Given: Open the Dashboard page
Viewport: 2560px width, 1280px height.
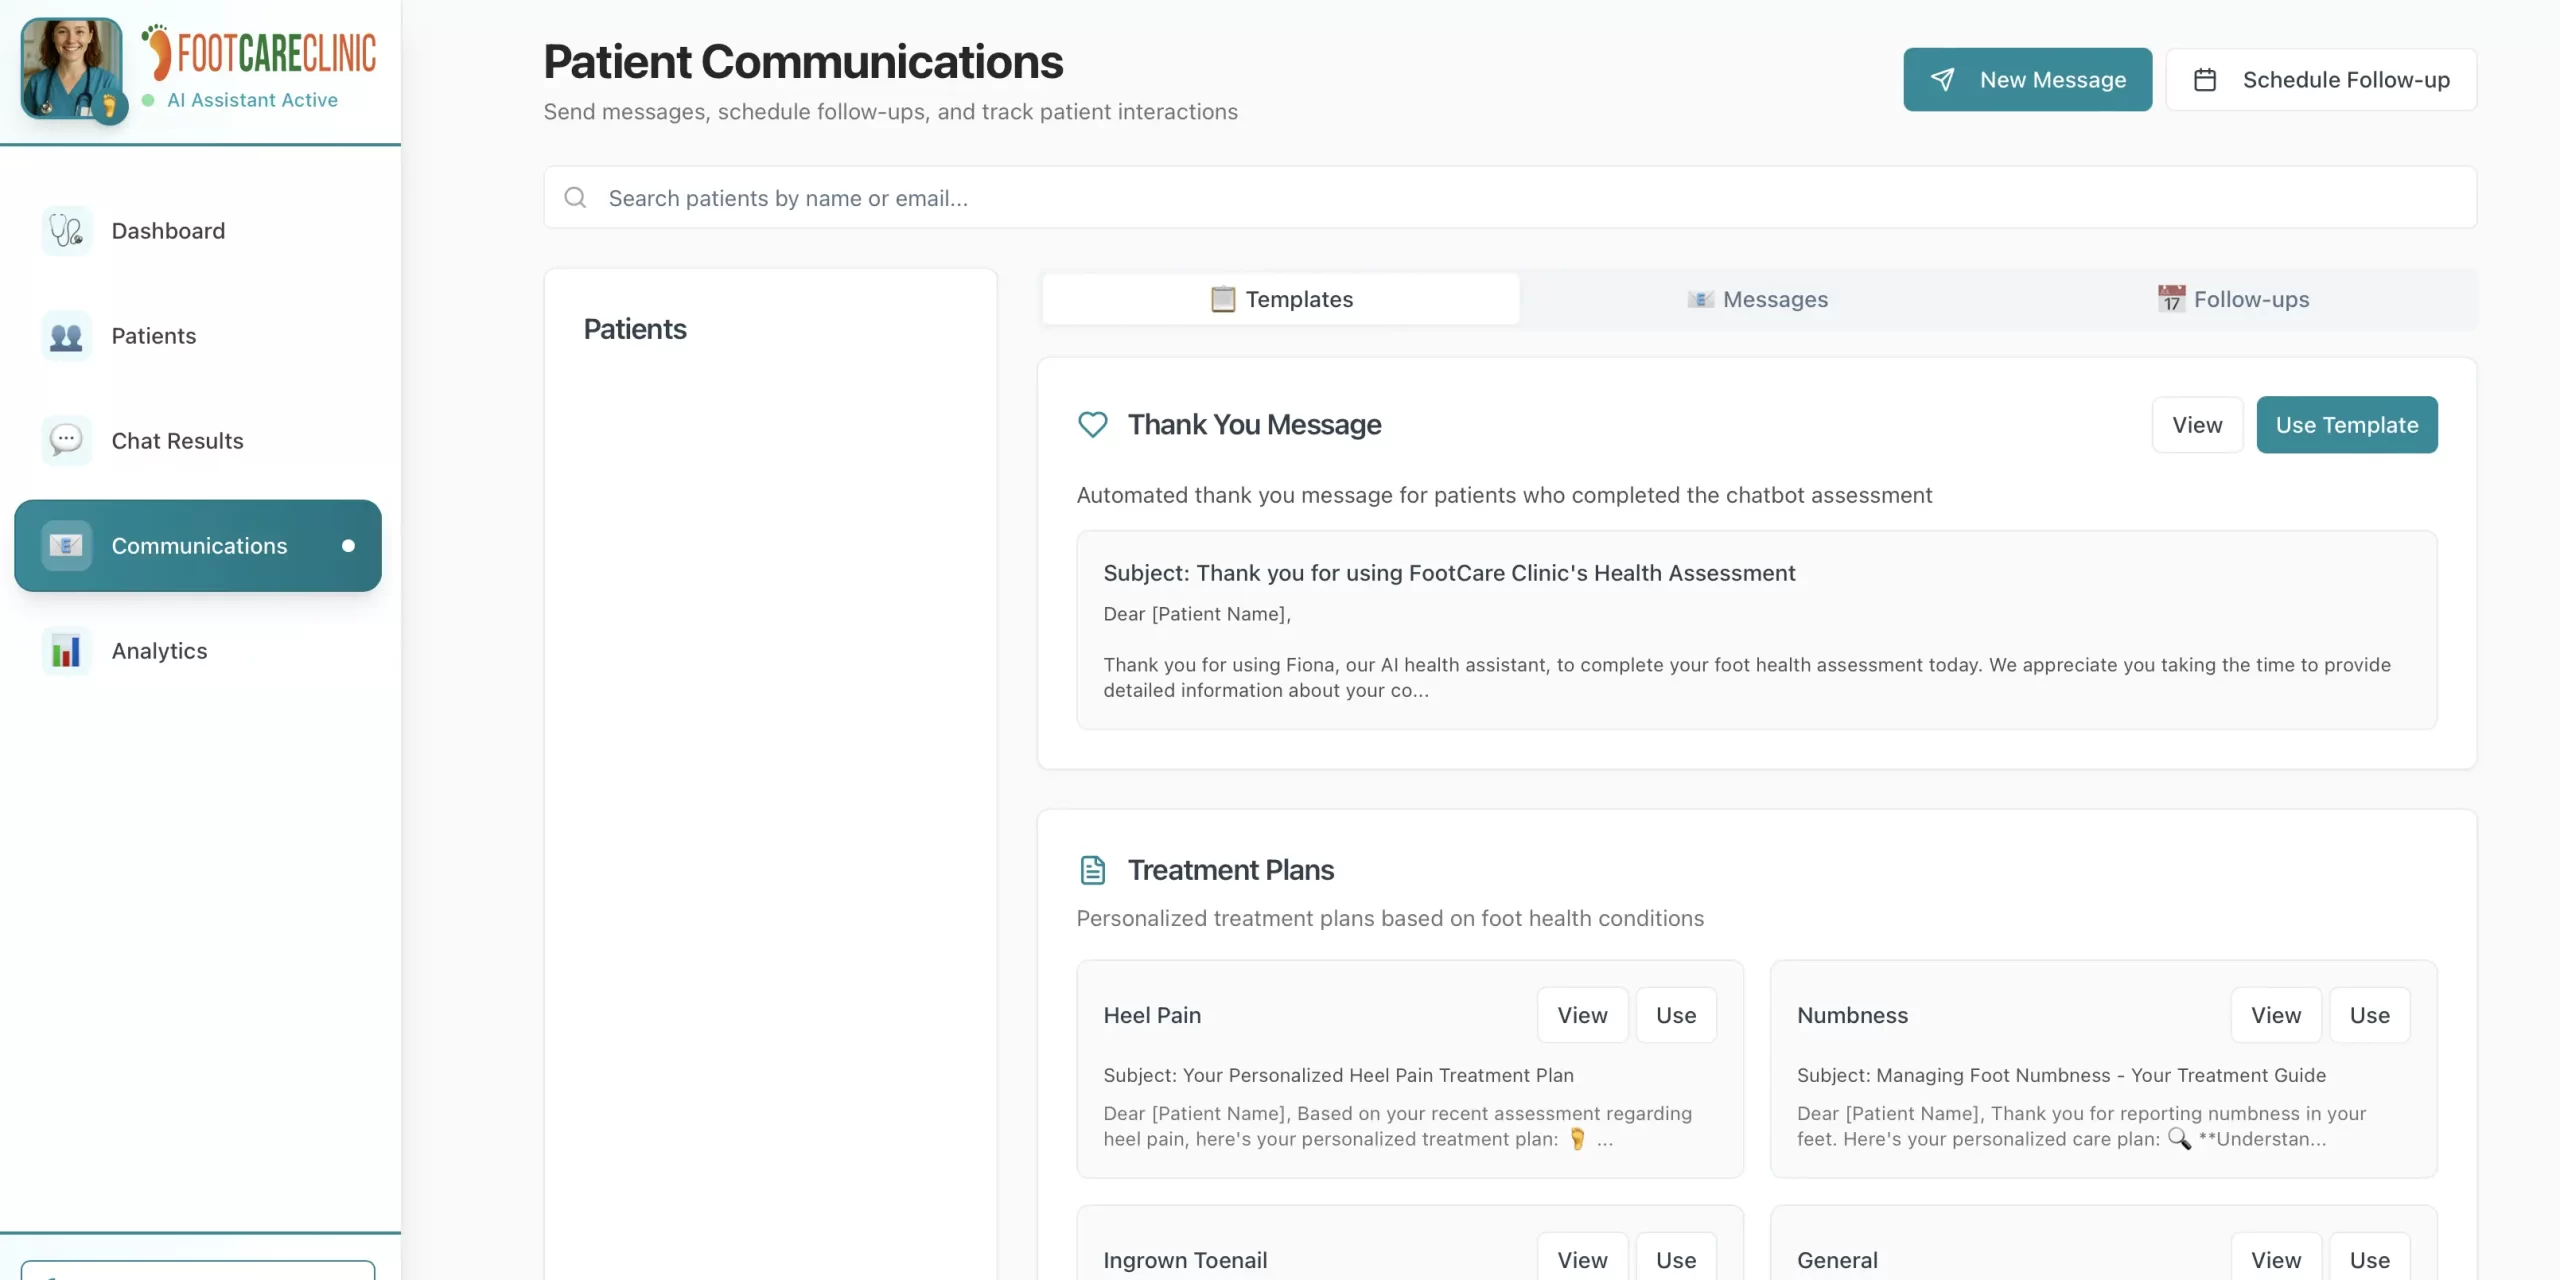Looking at the screenshot, I should click(198, 231).
